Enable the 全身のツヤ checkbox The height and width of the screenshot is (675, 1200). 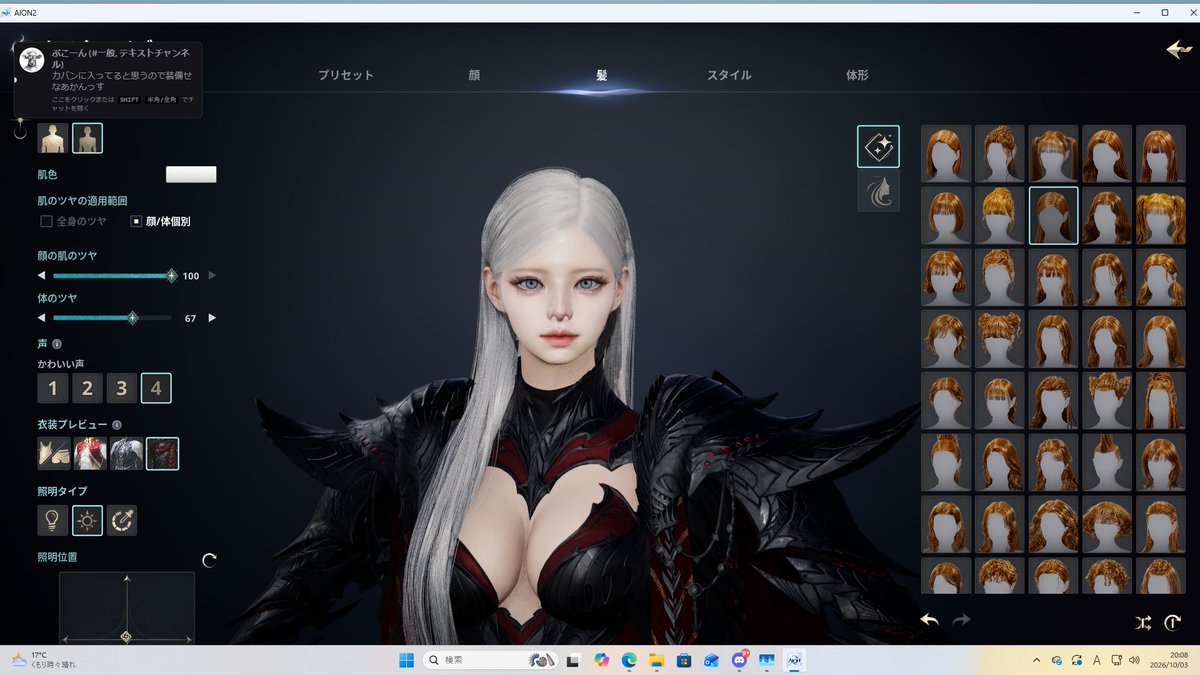point(46,221)
